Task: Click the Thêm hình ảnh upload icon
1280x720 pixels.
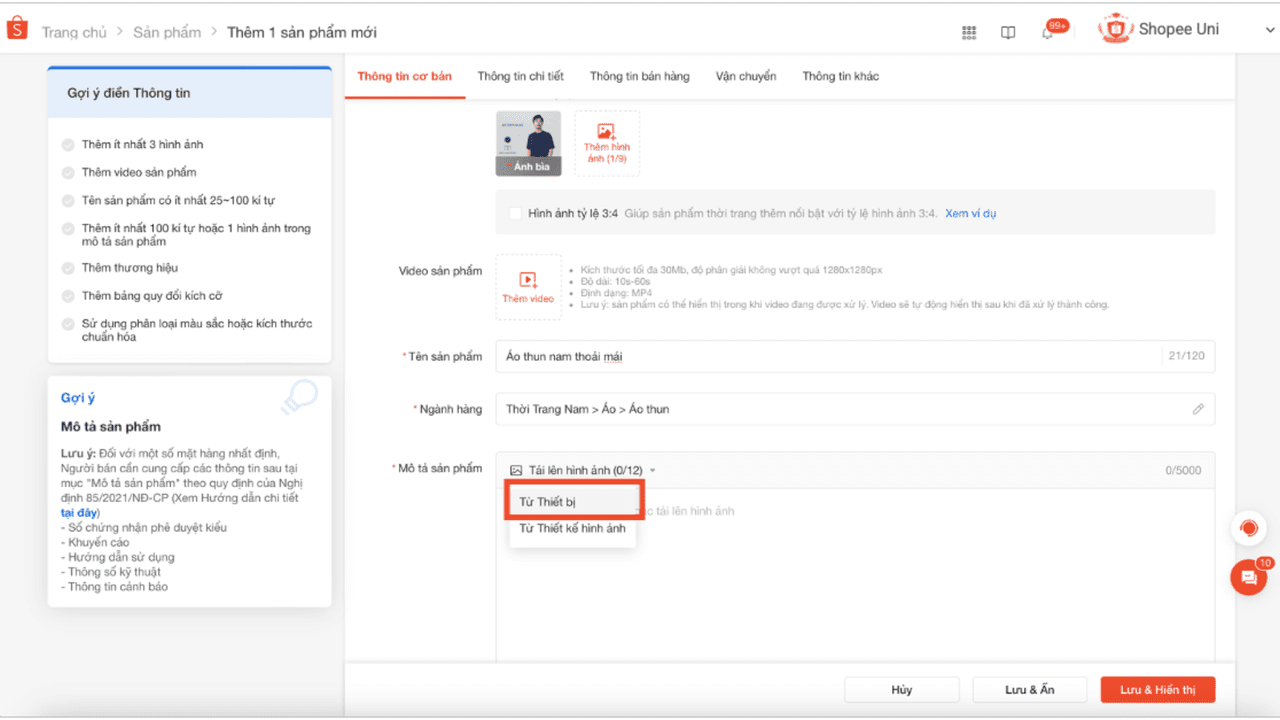Action: coord(606,132)
